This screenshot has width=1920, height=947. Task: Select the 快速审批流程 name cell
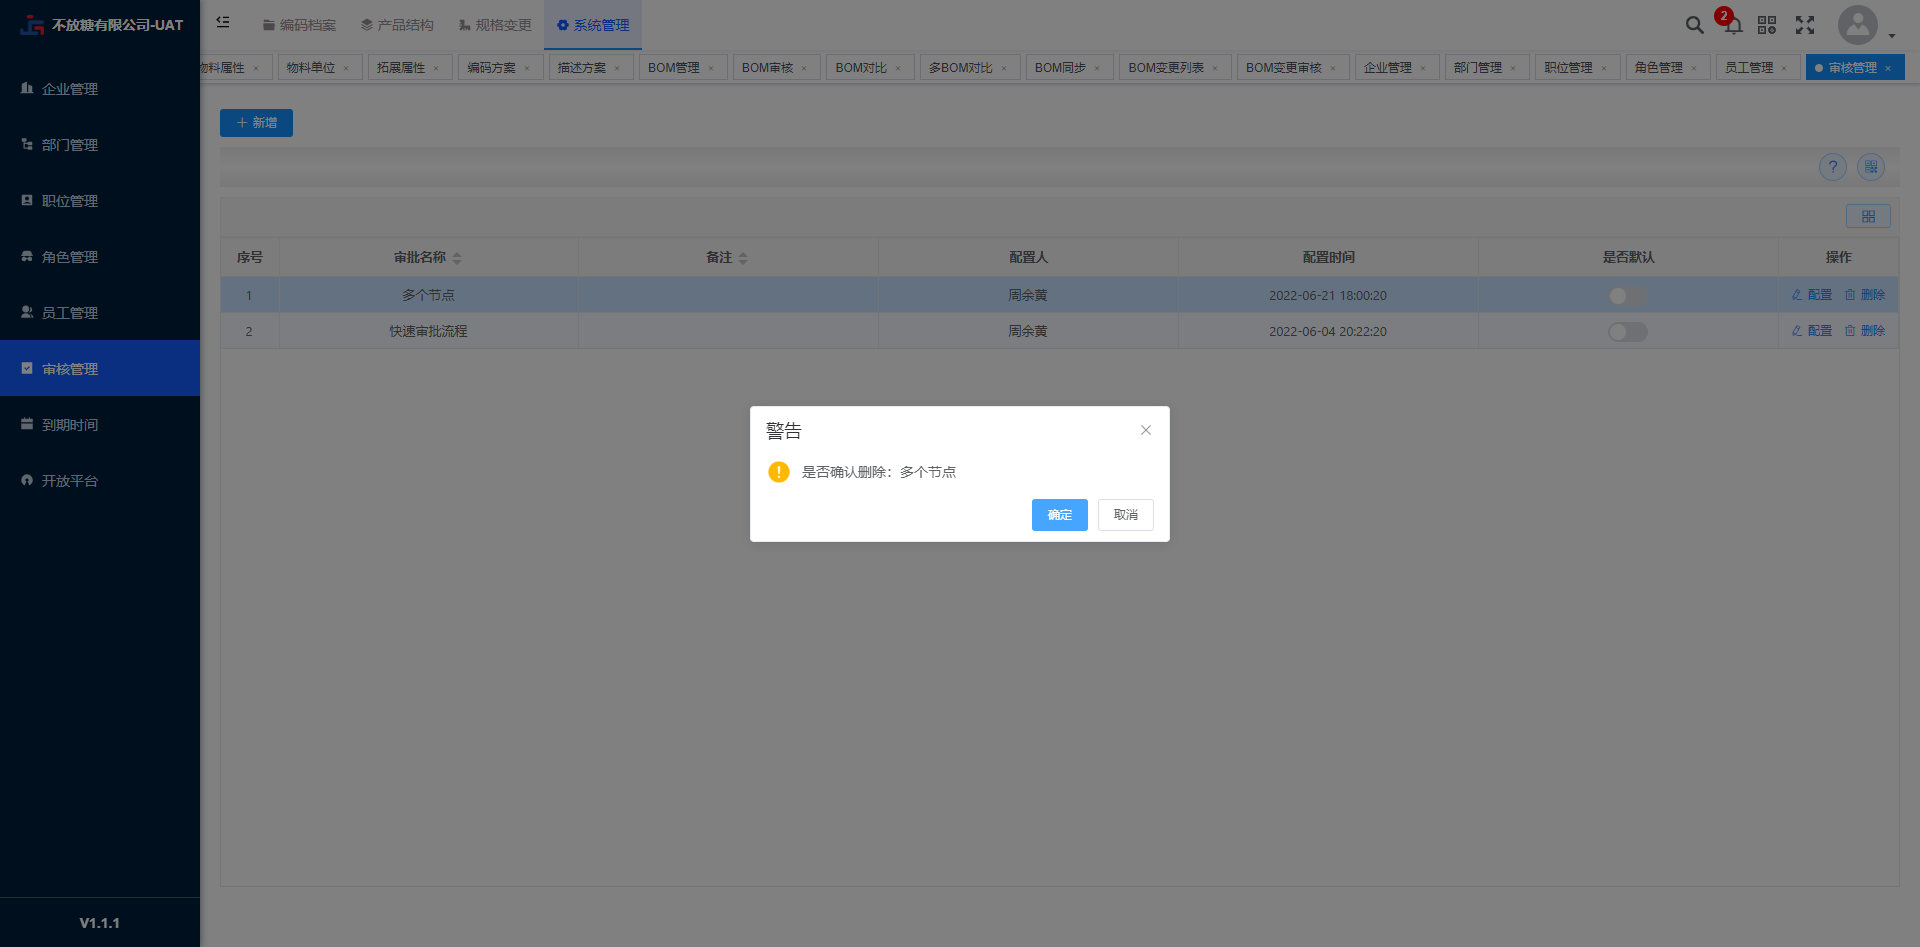coord(428,331)
